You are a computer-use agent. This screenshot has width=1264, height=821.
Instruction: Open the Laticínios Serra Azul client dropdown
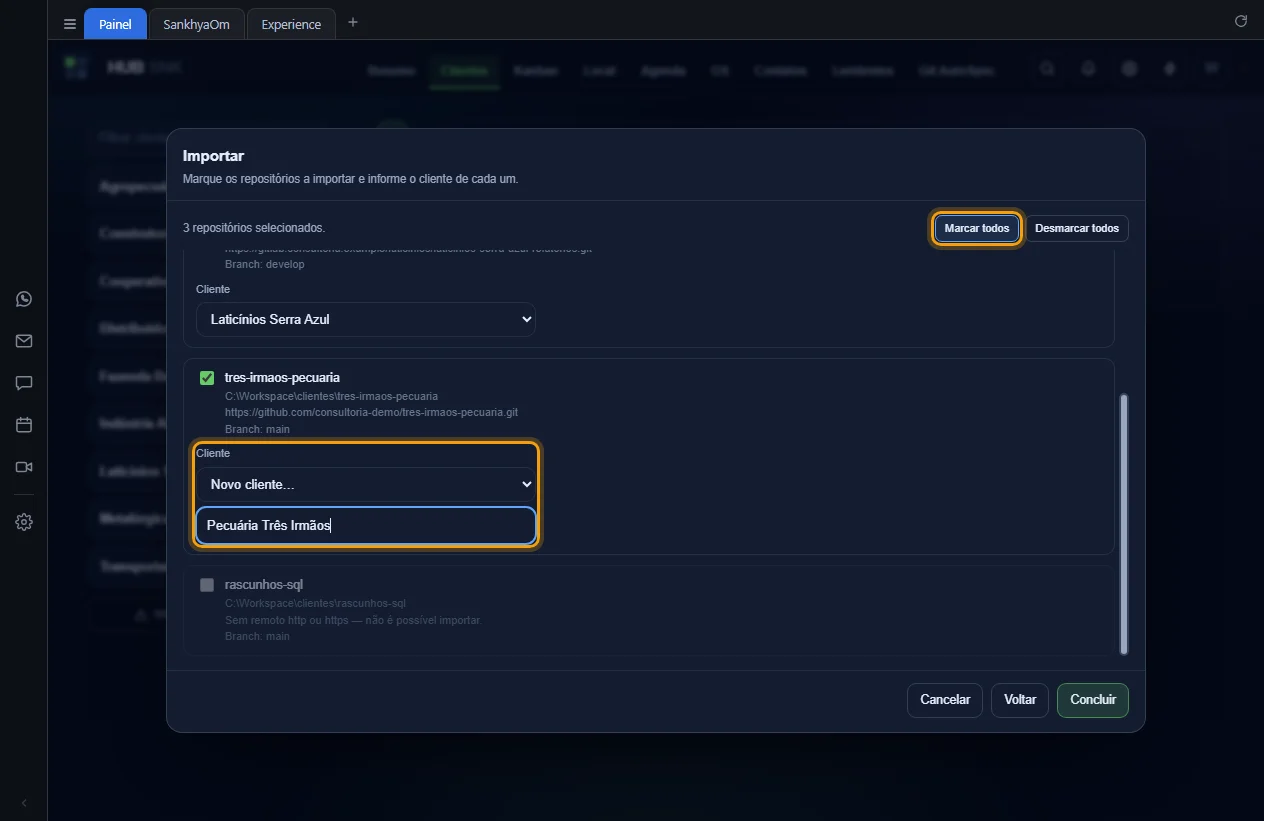coord(366,320)
